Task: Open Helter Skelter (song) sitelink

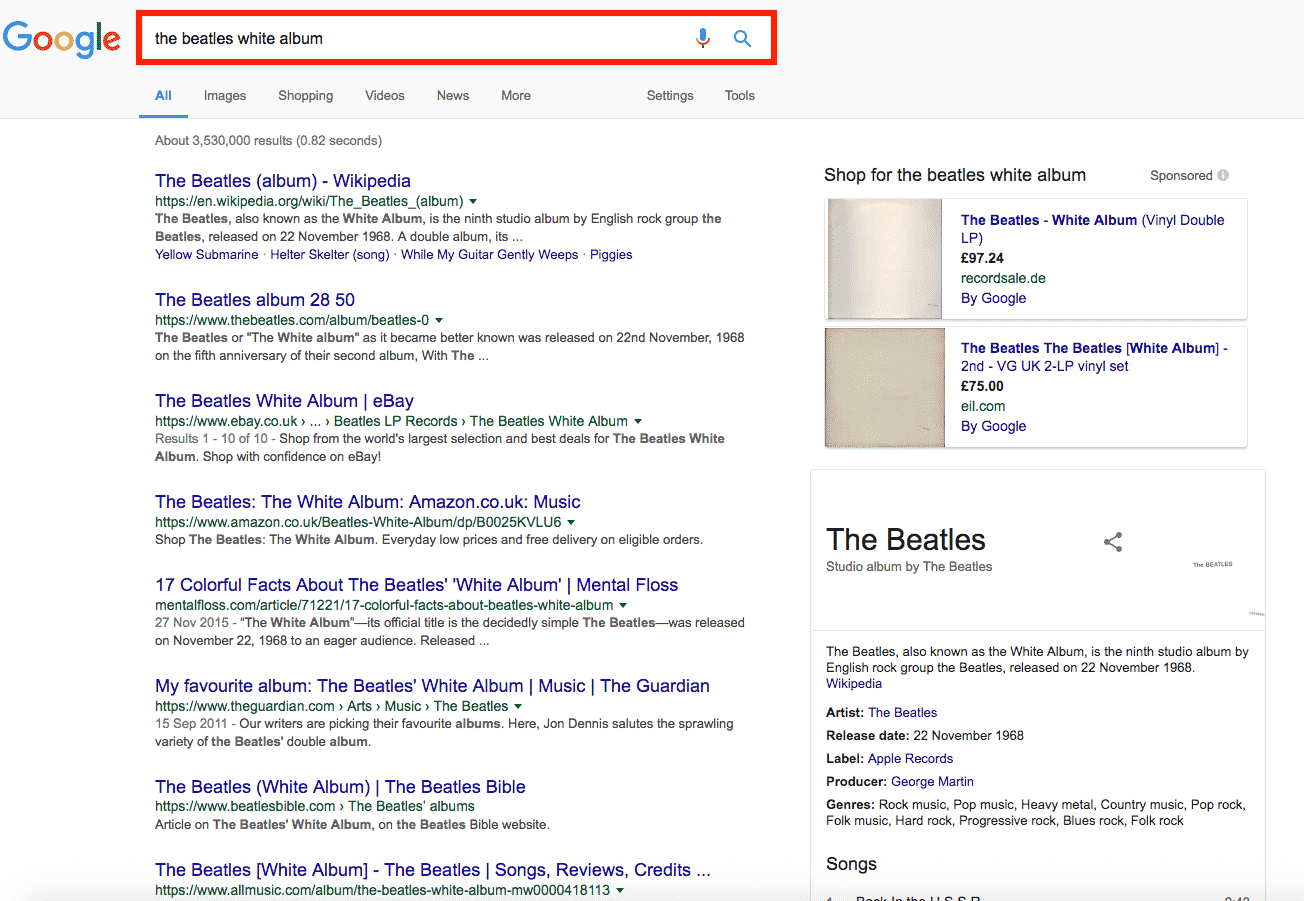Action: pos(330,255)
